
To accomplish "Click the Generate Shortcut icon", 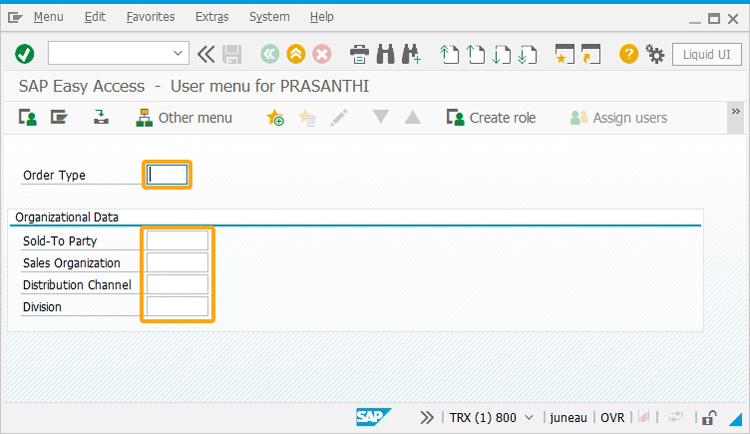I will 591,54.
